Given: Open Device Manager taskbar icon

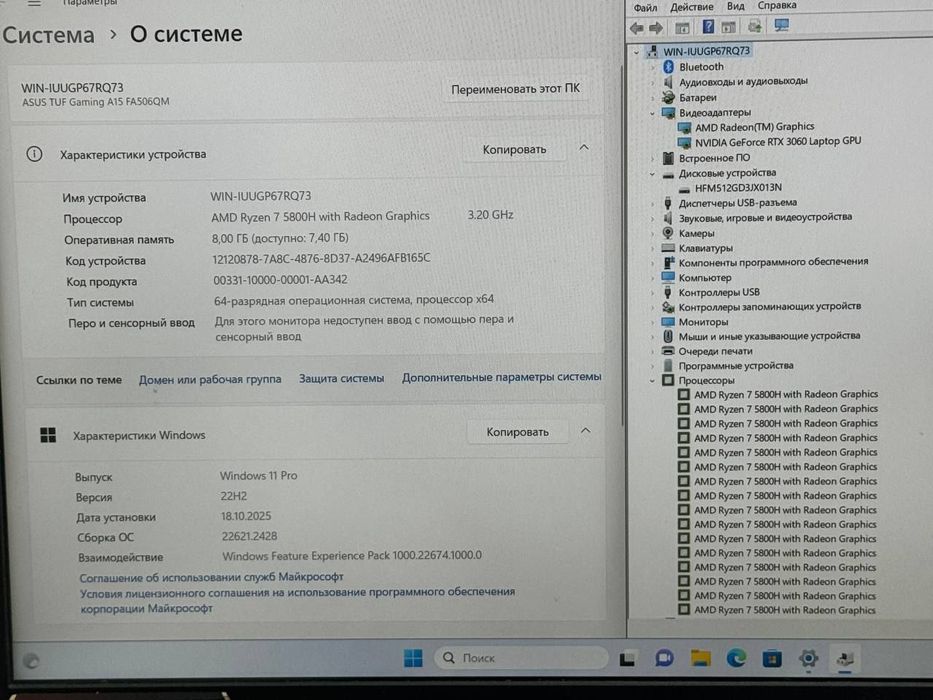Looking at the screenshot, I should pyautogui.click(x=845, y=659).
